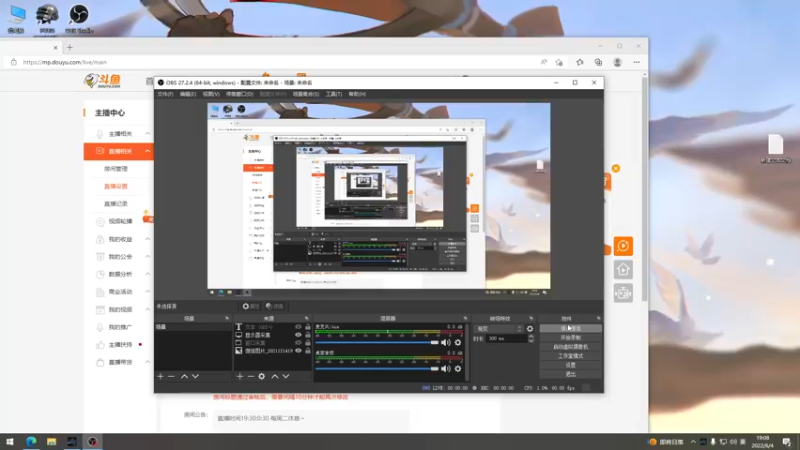Move source down in the Sources list
Viewport: 800px width, 450px height.
[286, 377]
